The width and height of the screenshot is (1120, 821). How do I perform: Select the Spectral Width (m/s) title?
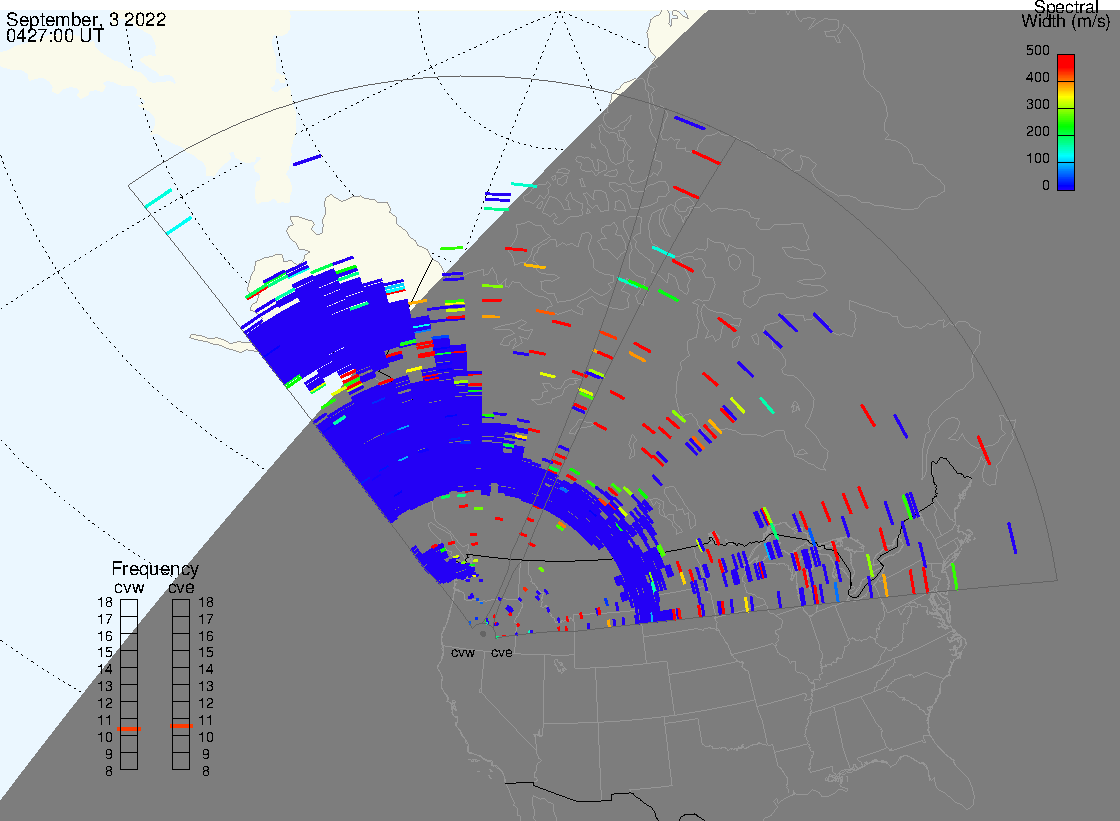click(1066, 14)
